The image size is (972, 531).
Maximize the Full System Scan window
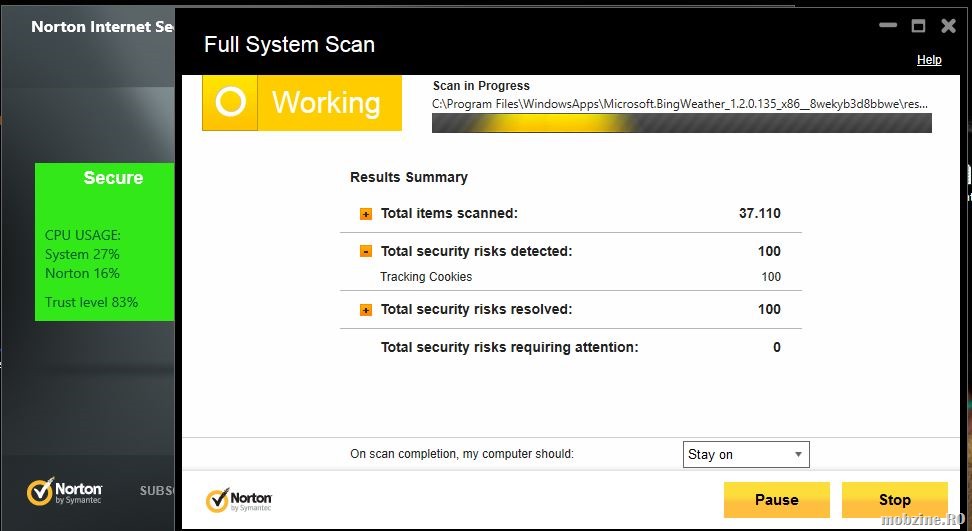click(918, 27)
